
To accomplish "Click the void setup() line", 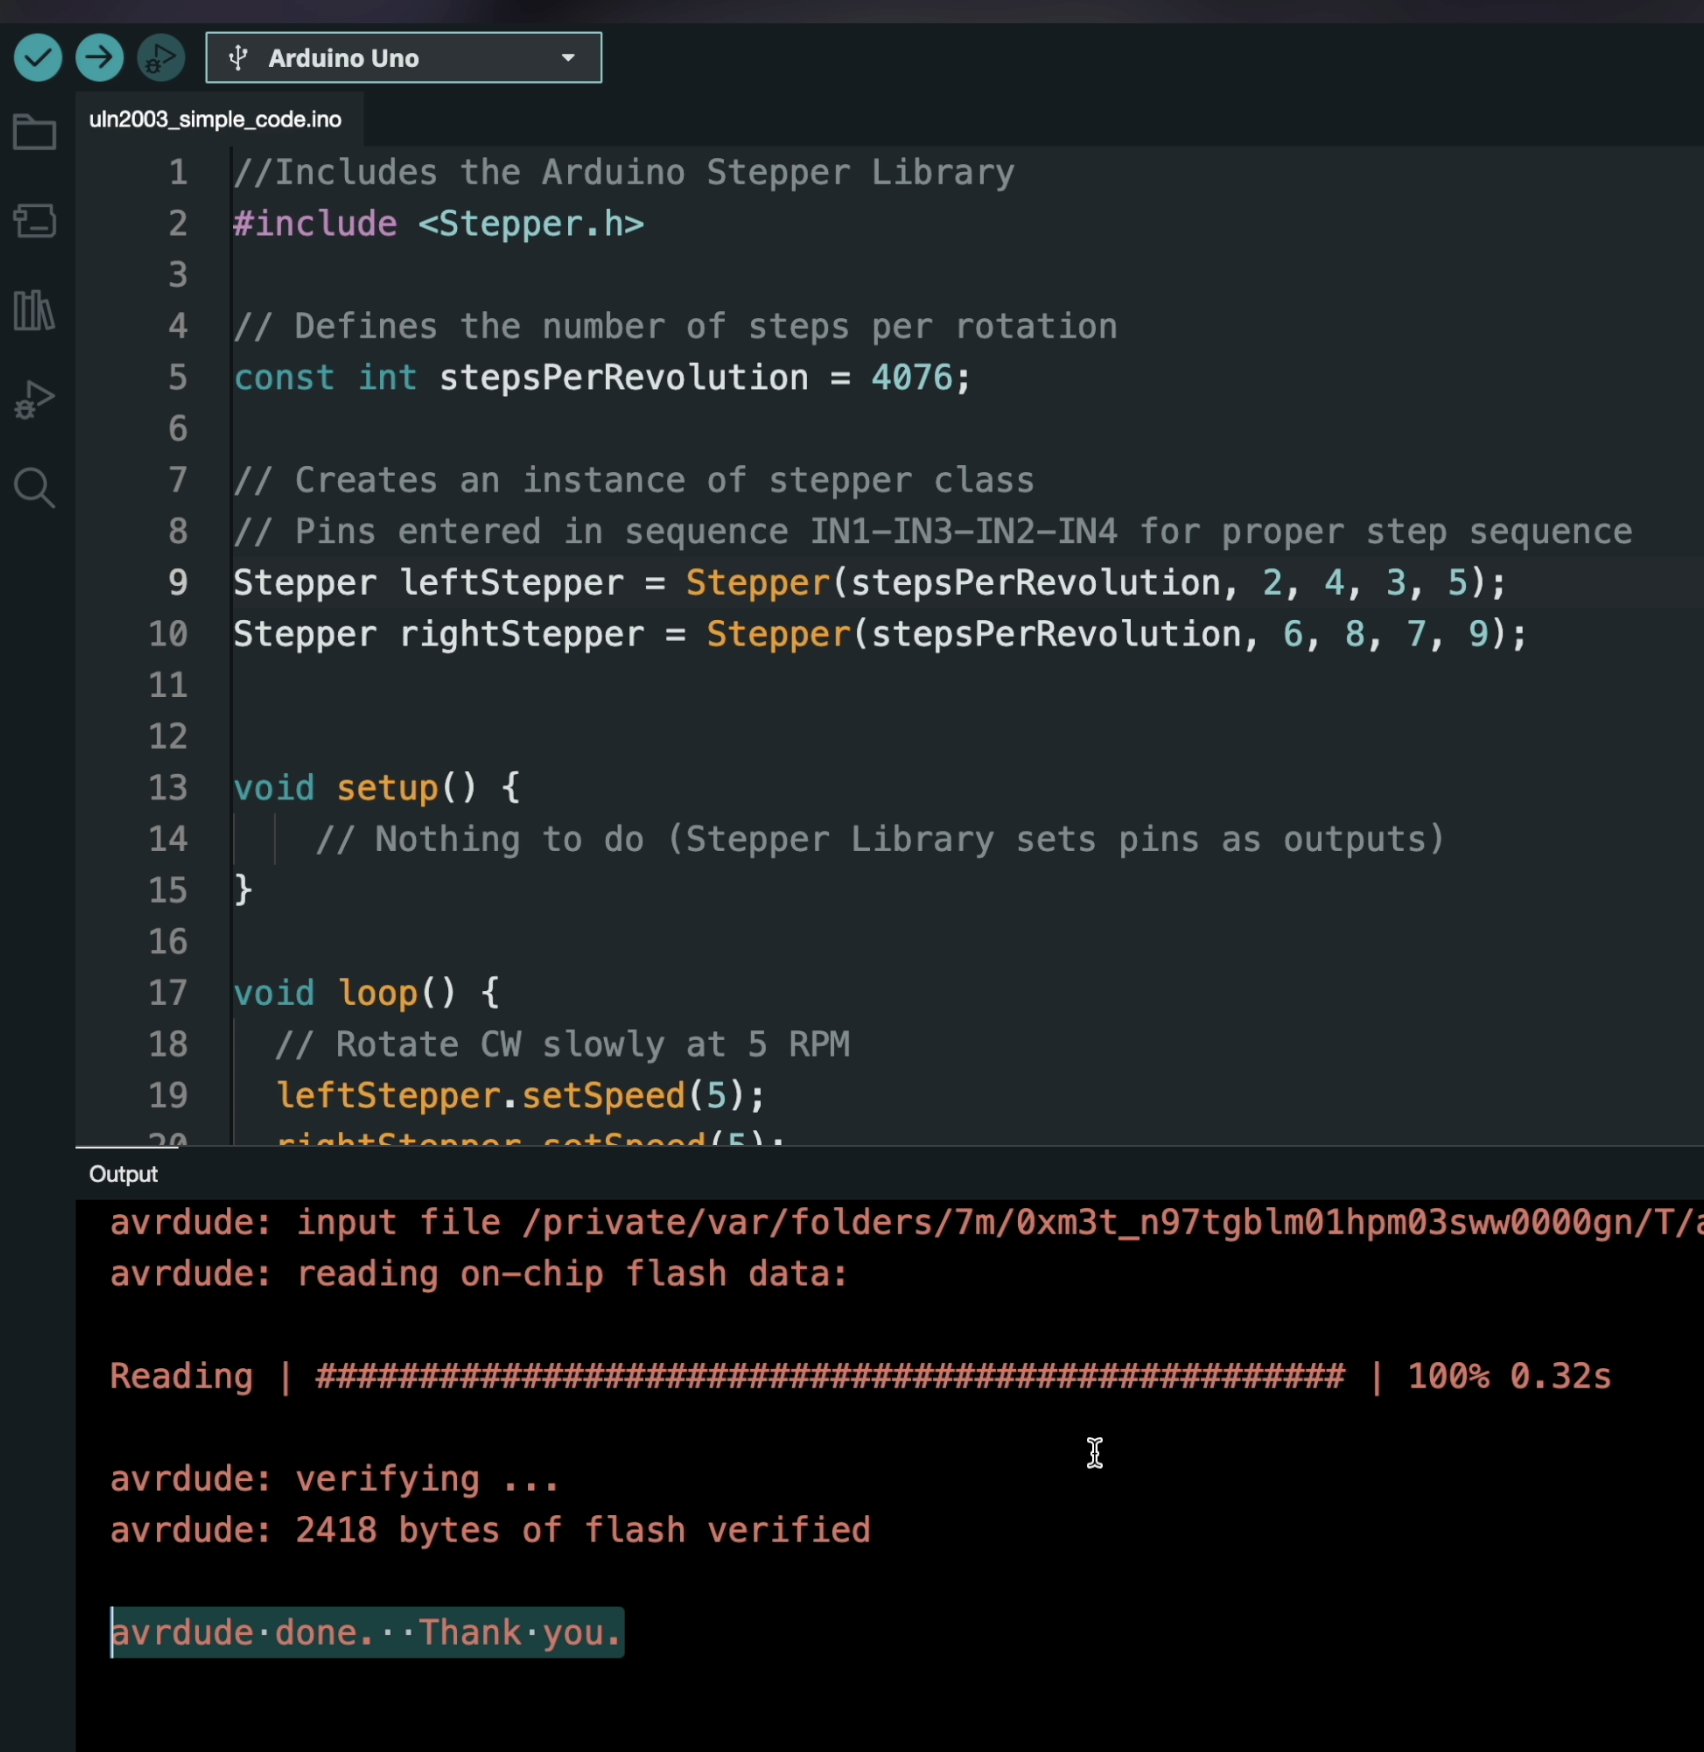I will 377,788.
